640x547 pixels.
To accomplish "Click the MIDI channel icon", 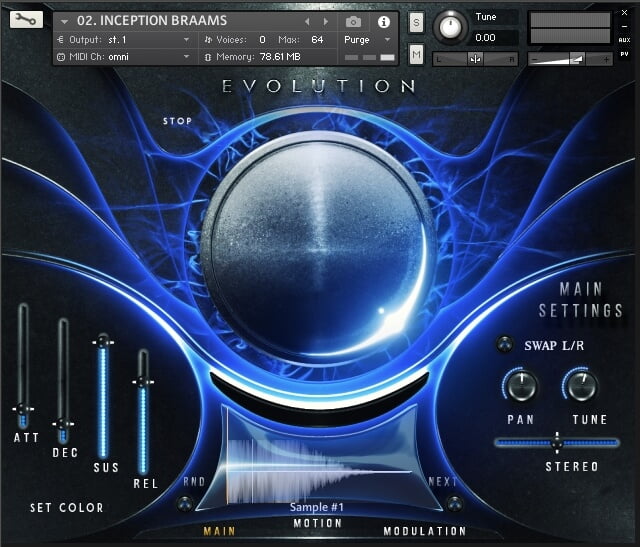I will click(61, 57).
